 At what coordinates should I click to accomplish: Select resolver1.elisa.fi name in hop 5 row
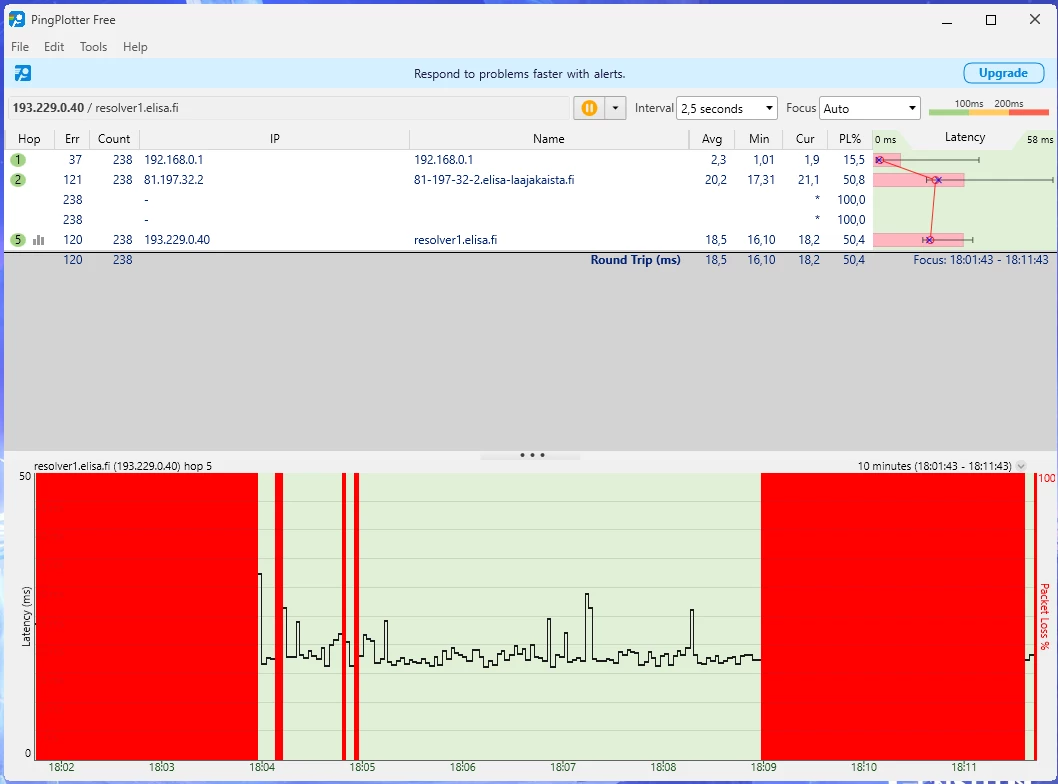[x=455, y=240]
